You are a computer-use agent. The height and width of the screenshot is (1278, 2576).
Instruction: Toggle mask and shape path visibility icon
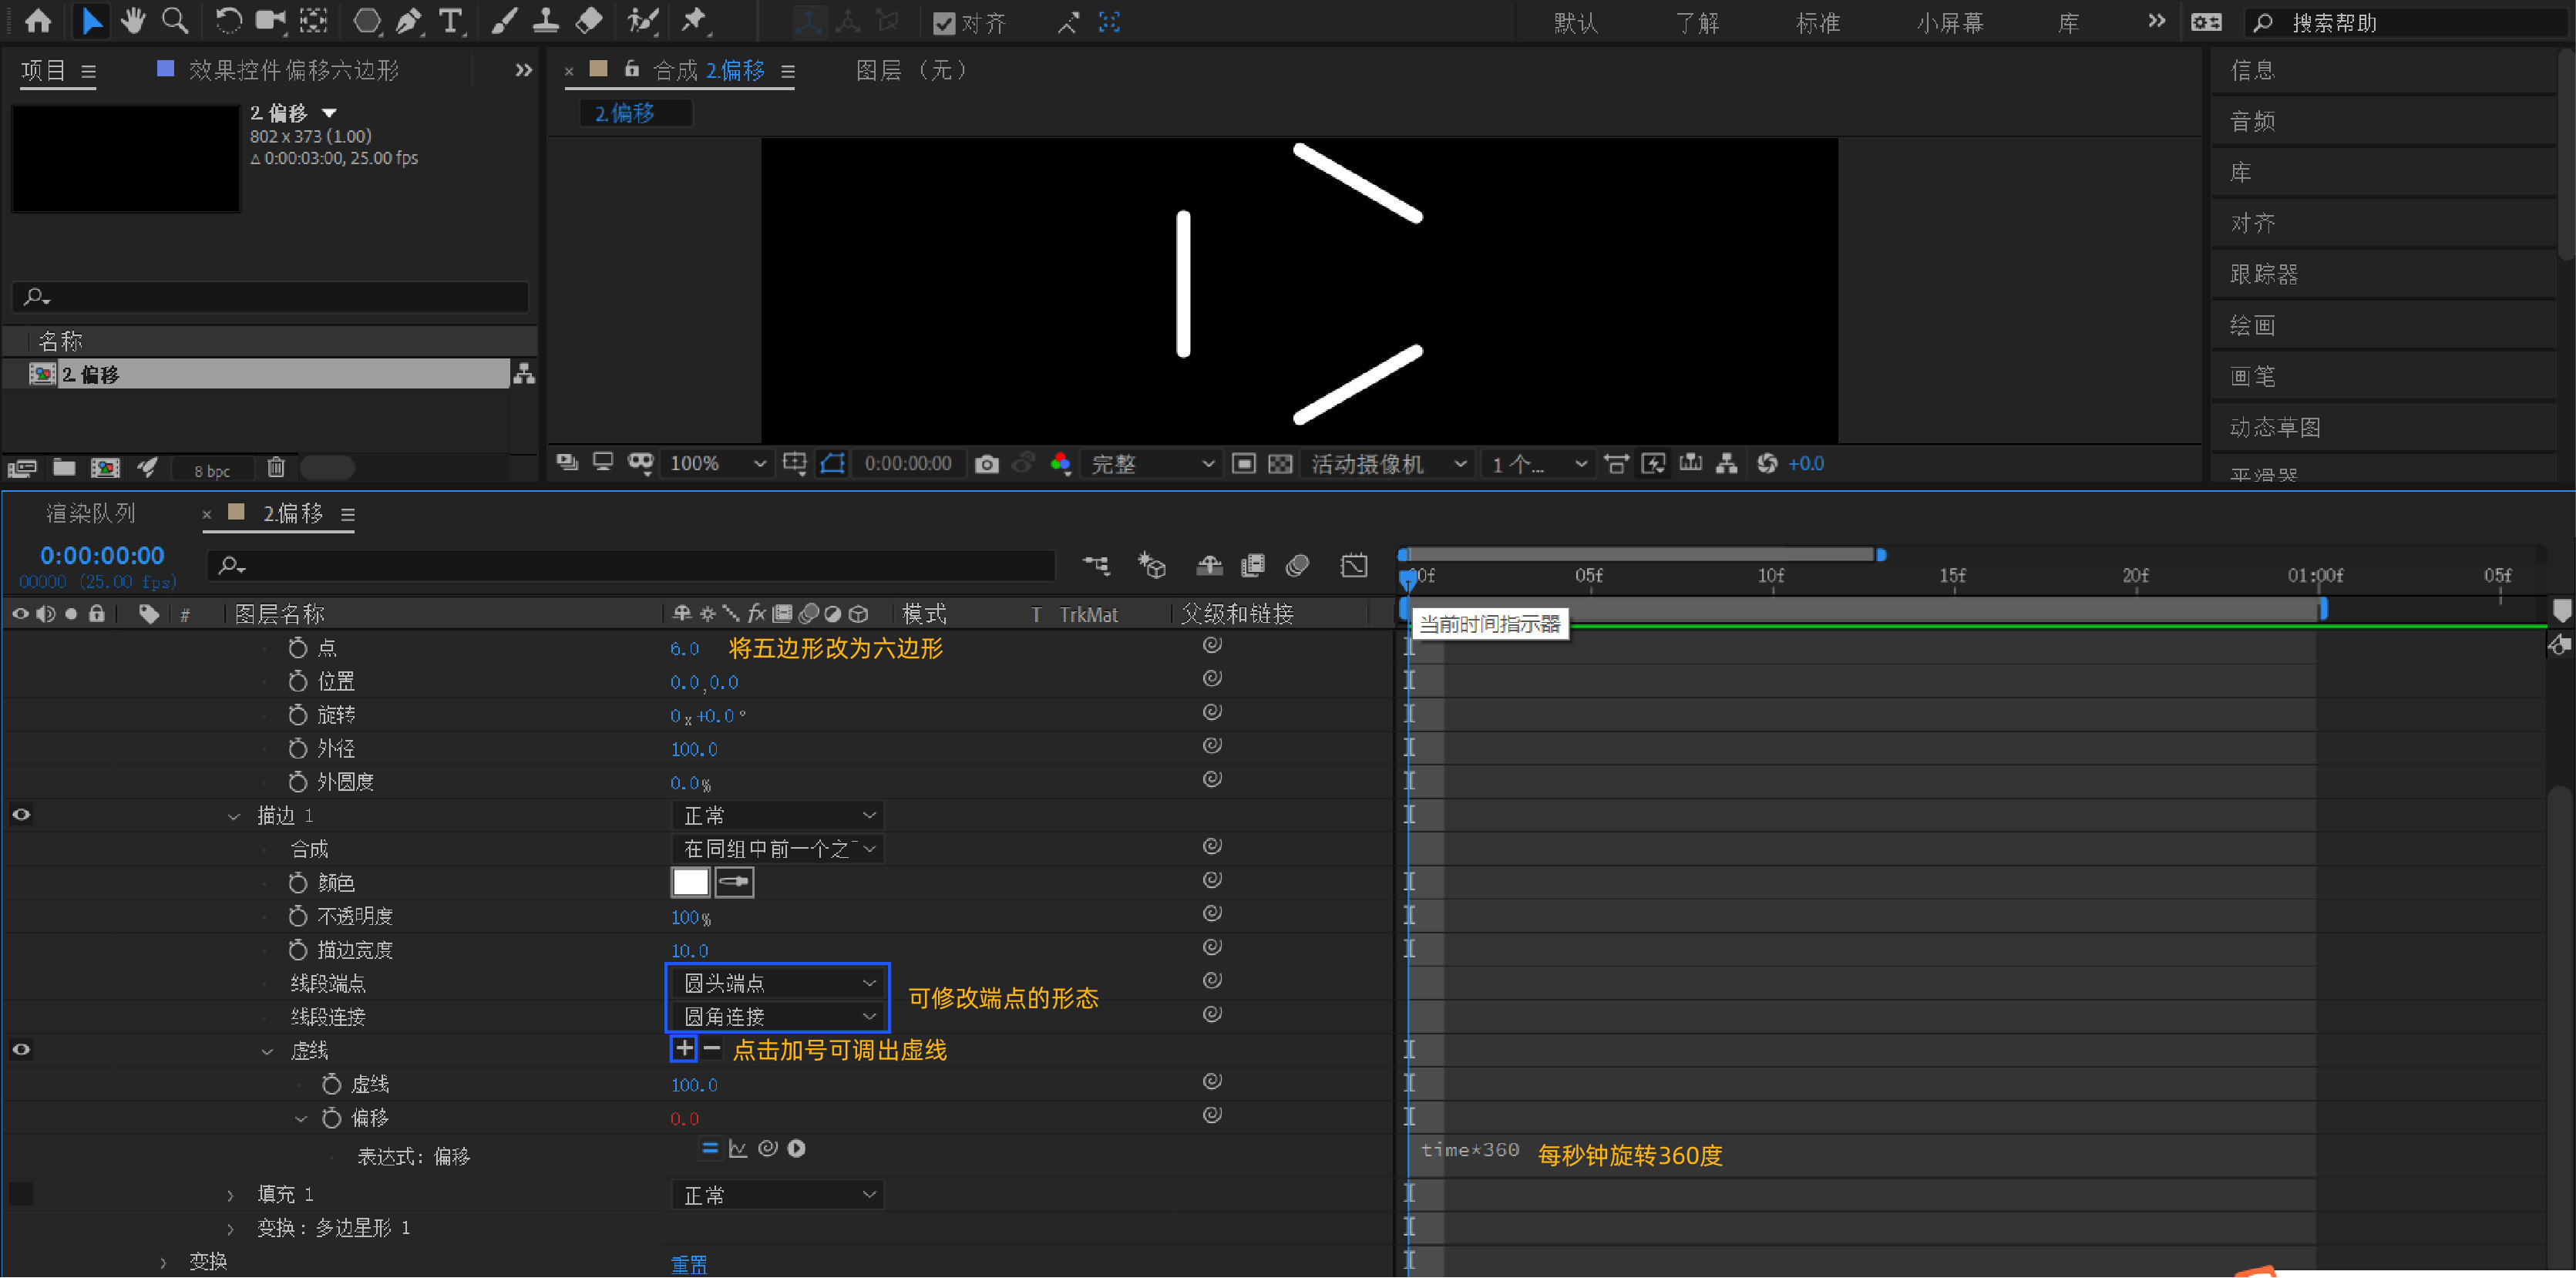(x=832, y=464)
